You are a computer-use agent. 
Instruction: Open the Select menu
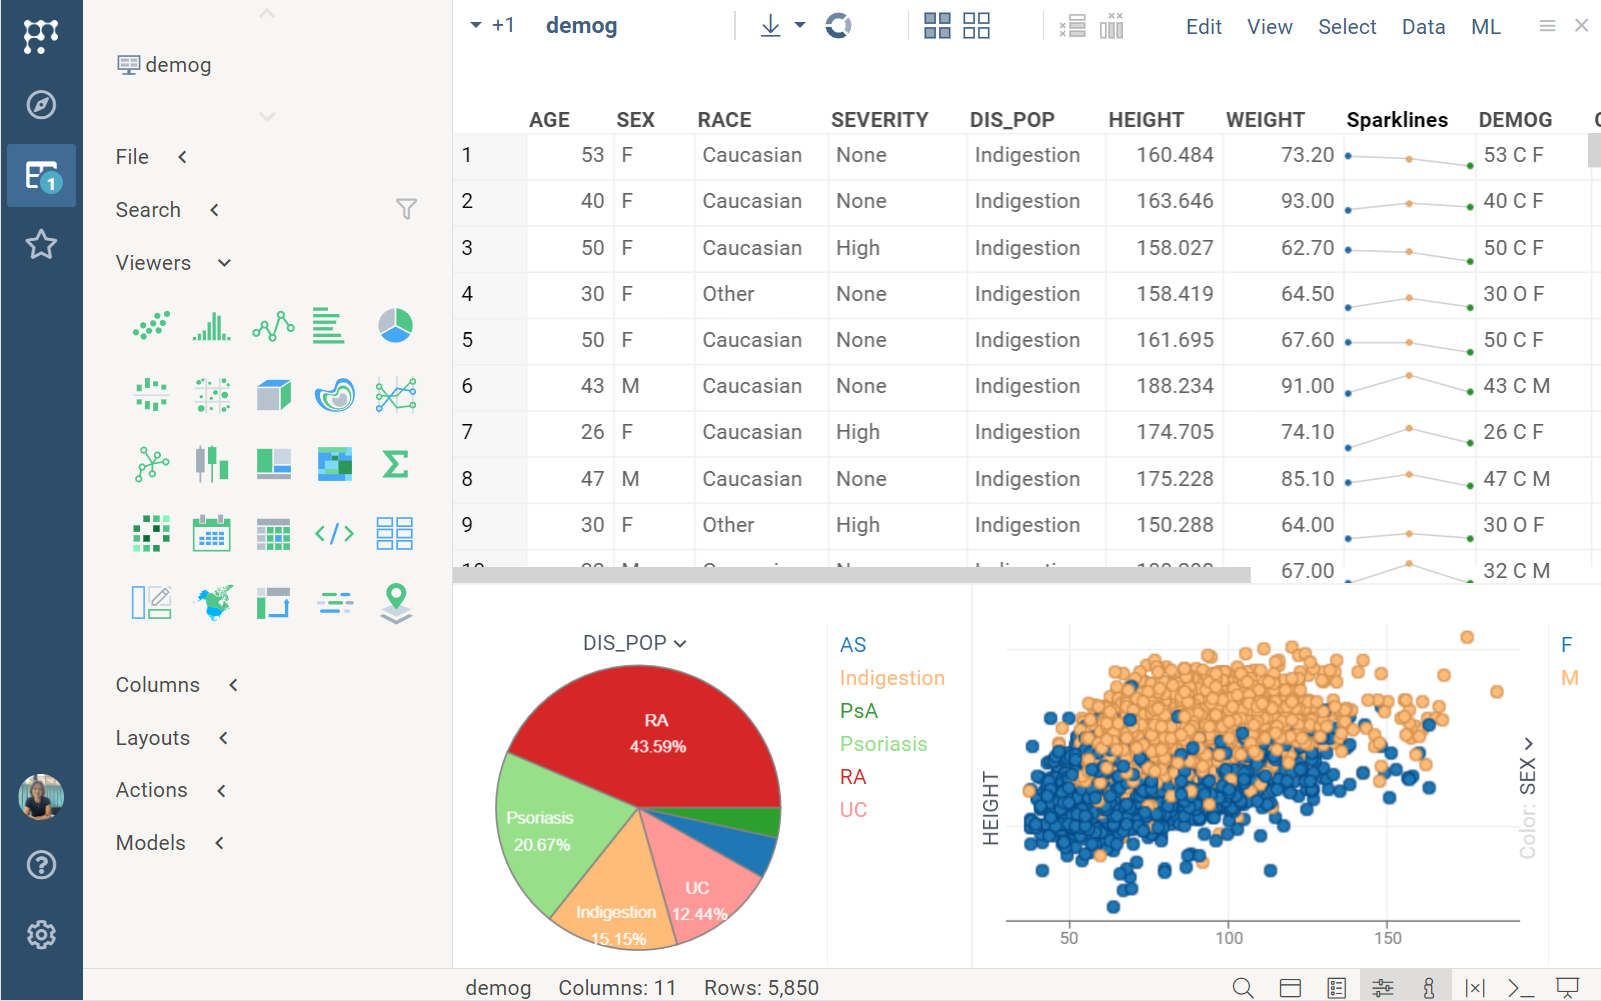[x=1346, y=27]
